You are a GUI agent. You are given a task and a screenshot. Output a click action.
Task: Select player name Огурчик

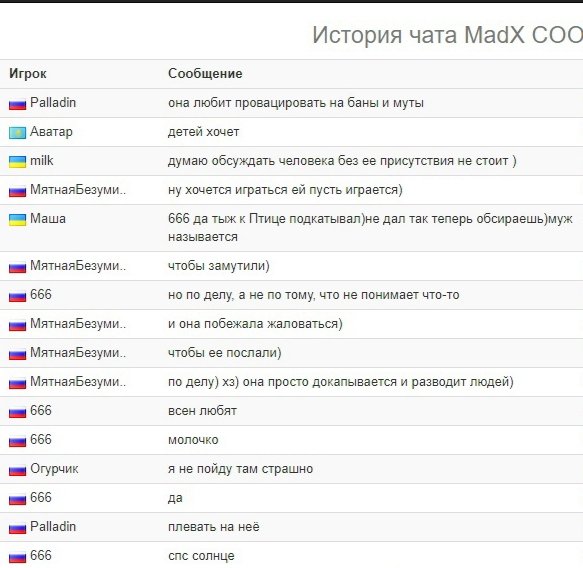click(x=54, y=469)
